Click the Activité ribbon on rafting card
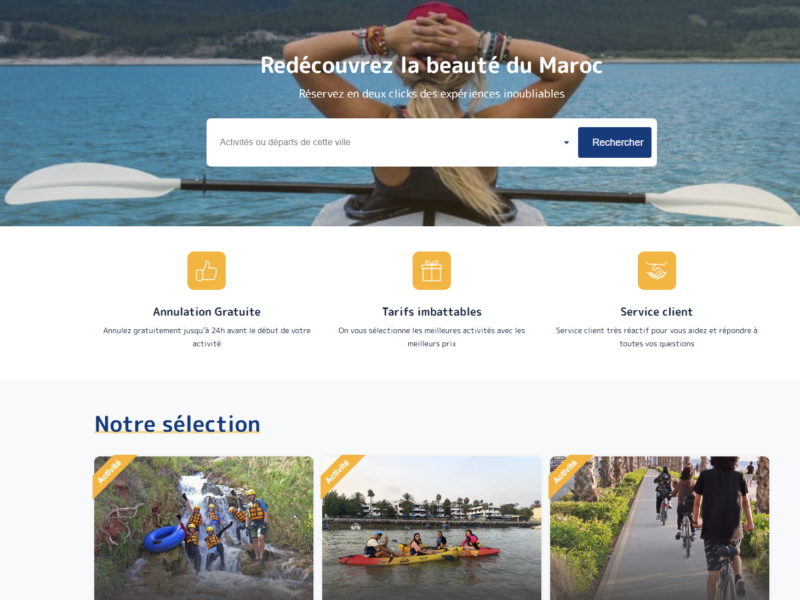This screenshot has height=600, width=800. click(110, 472)
